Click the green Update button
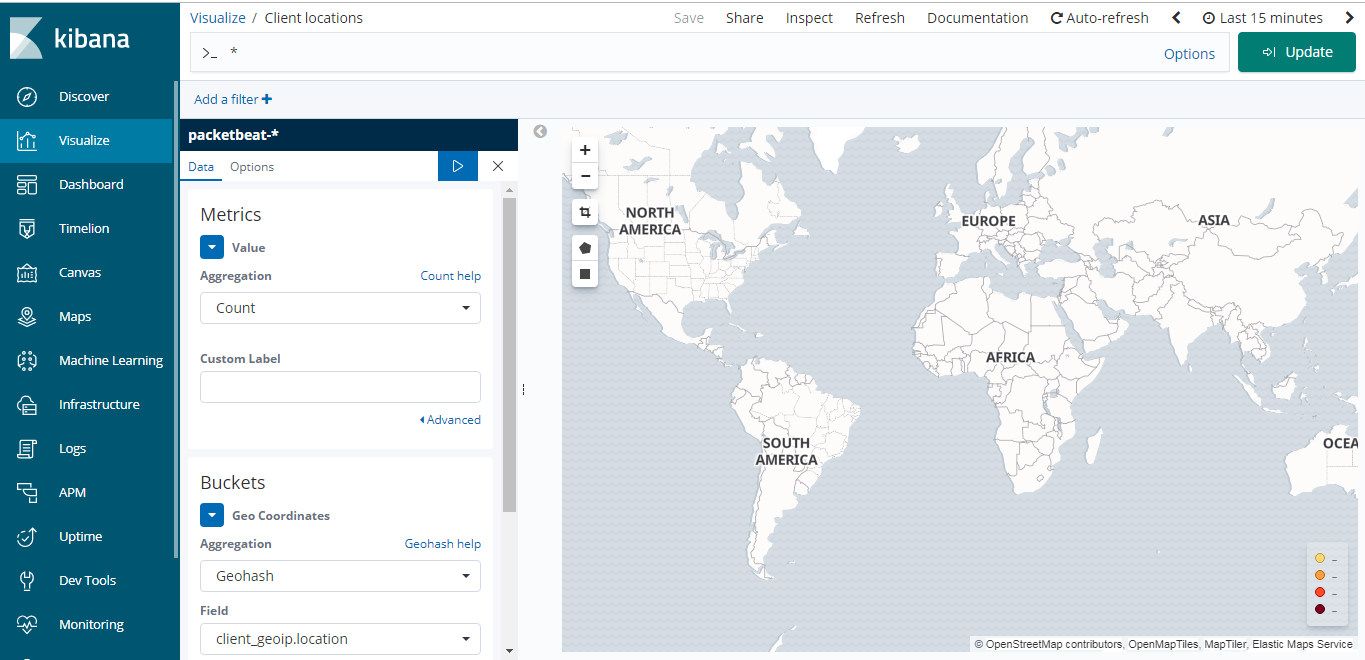Viewport: 1365px width, 660px height. tap(1297, 52)
